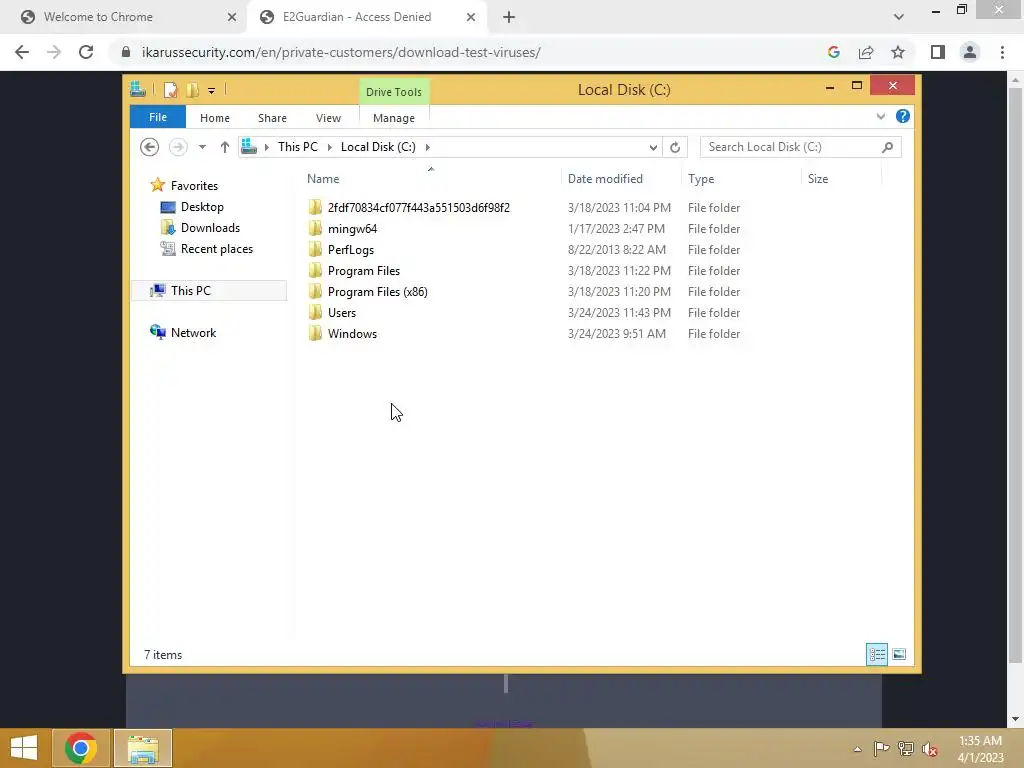Click File Explorer icon on taskbar

click(x=143, y=748)
